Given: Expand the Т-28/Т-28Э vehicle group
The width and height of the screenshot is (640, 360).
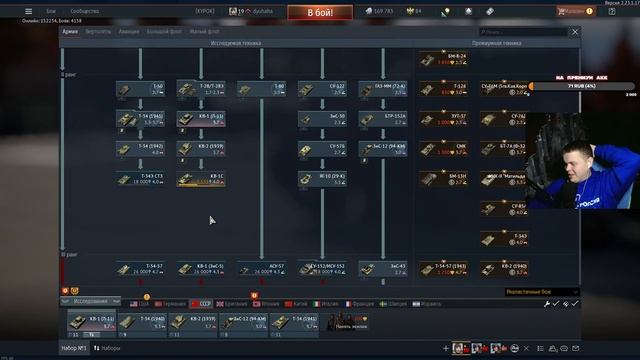Looking at the screenshot, I should [x=201, y=89].
